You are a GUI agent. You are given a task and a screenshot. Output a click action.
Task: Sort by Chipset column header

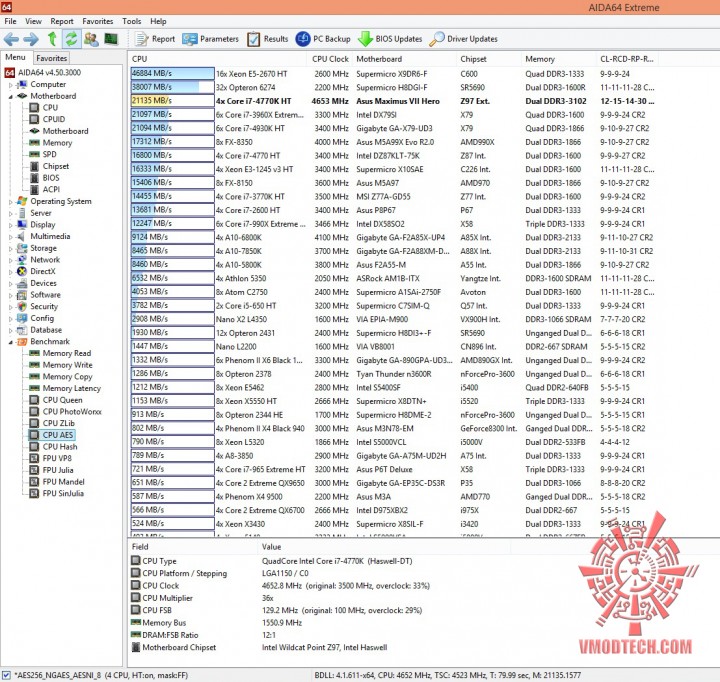[489, 59]
